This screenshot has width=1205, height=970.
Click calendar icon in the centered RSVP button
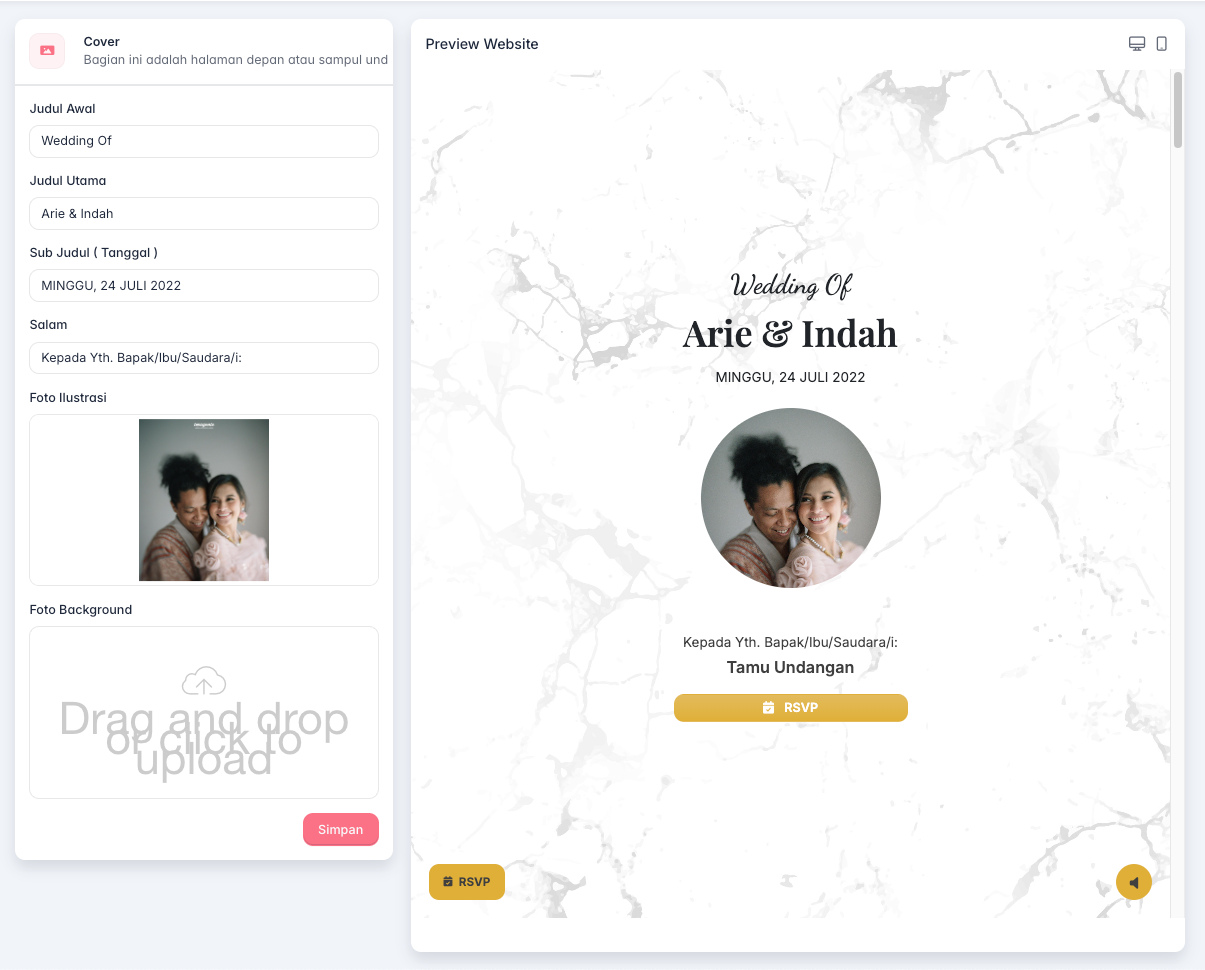point(768,708)
